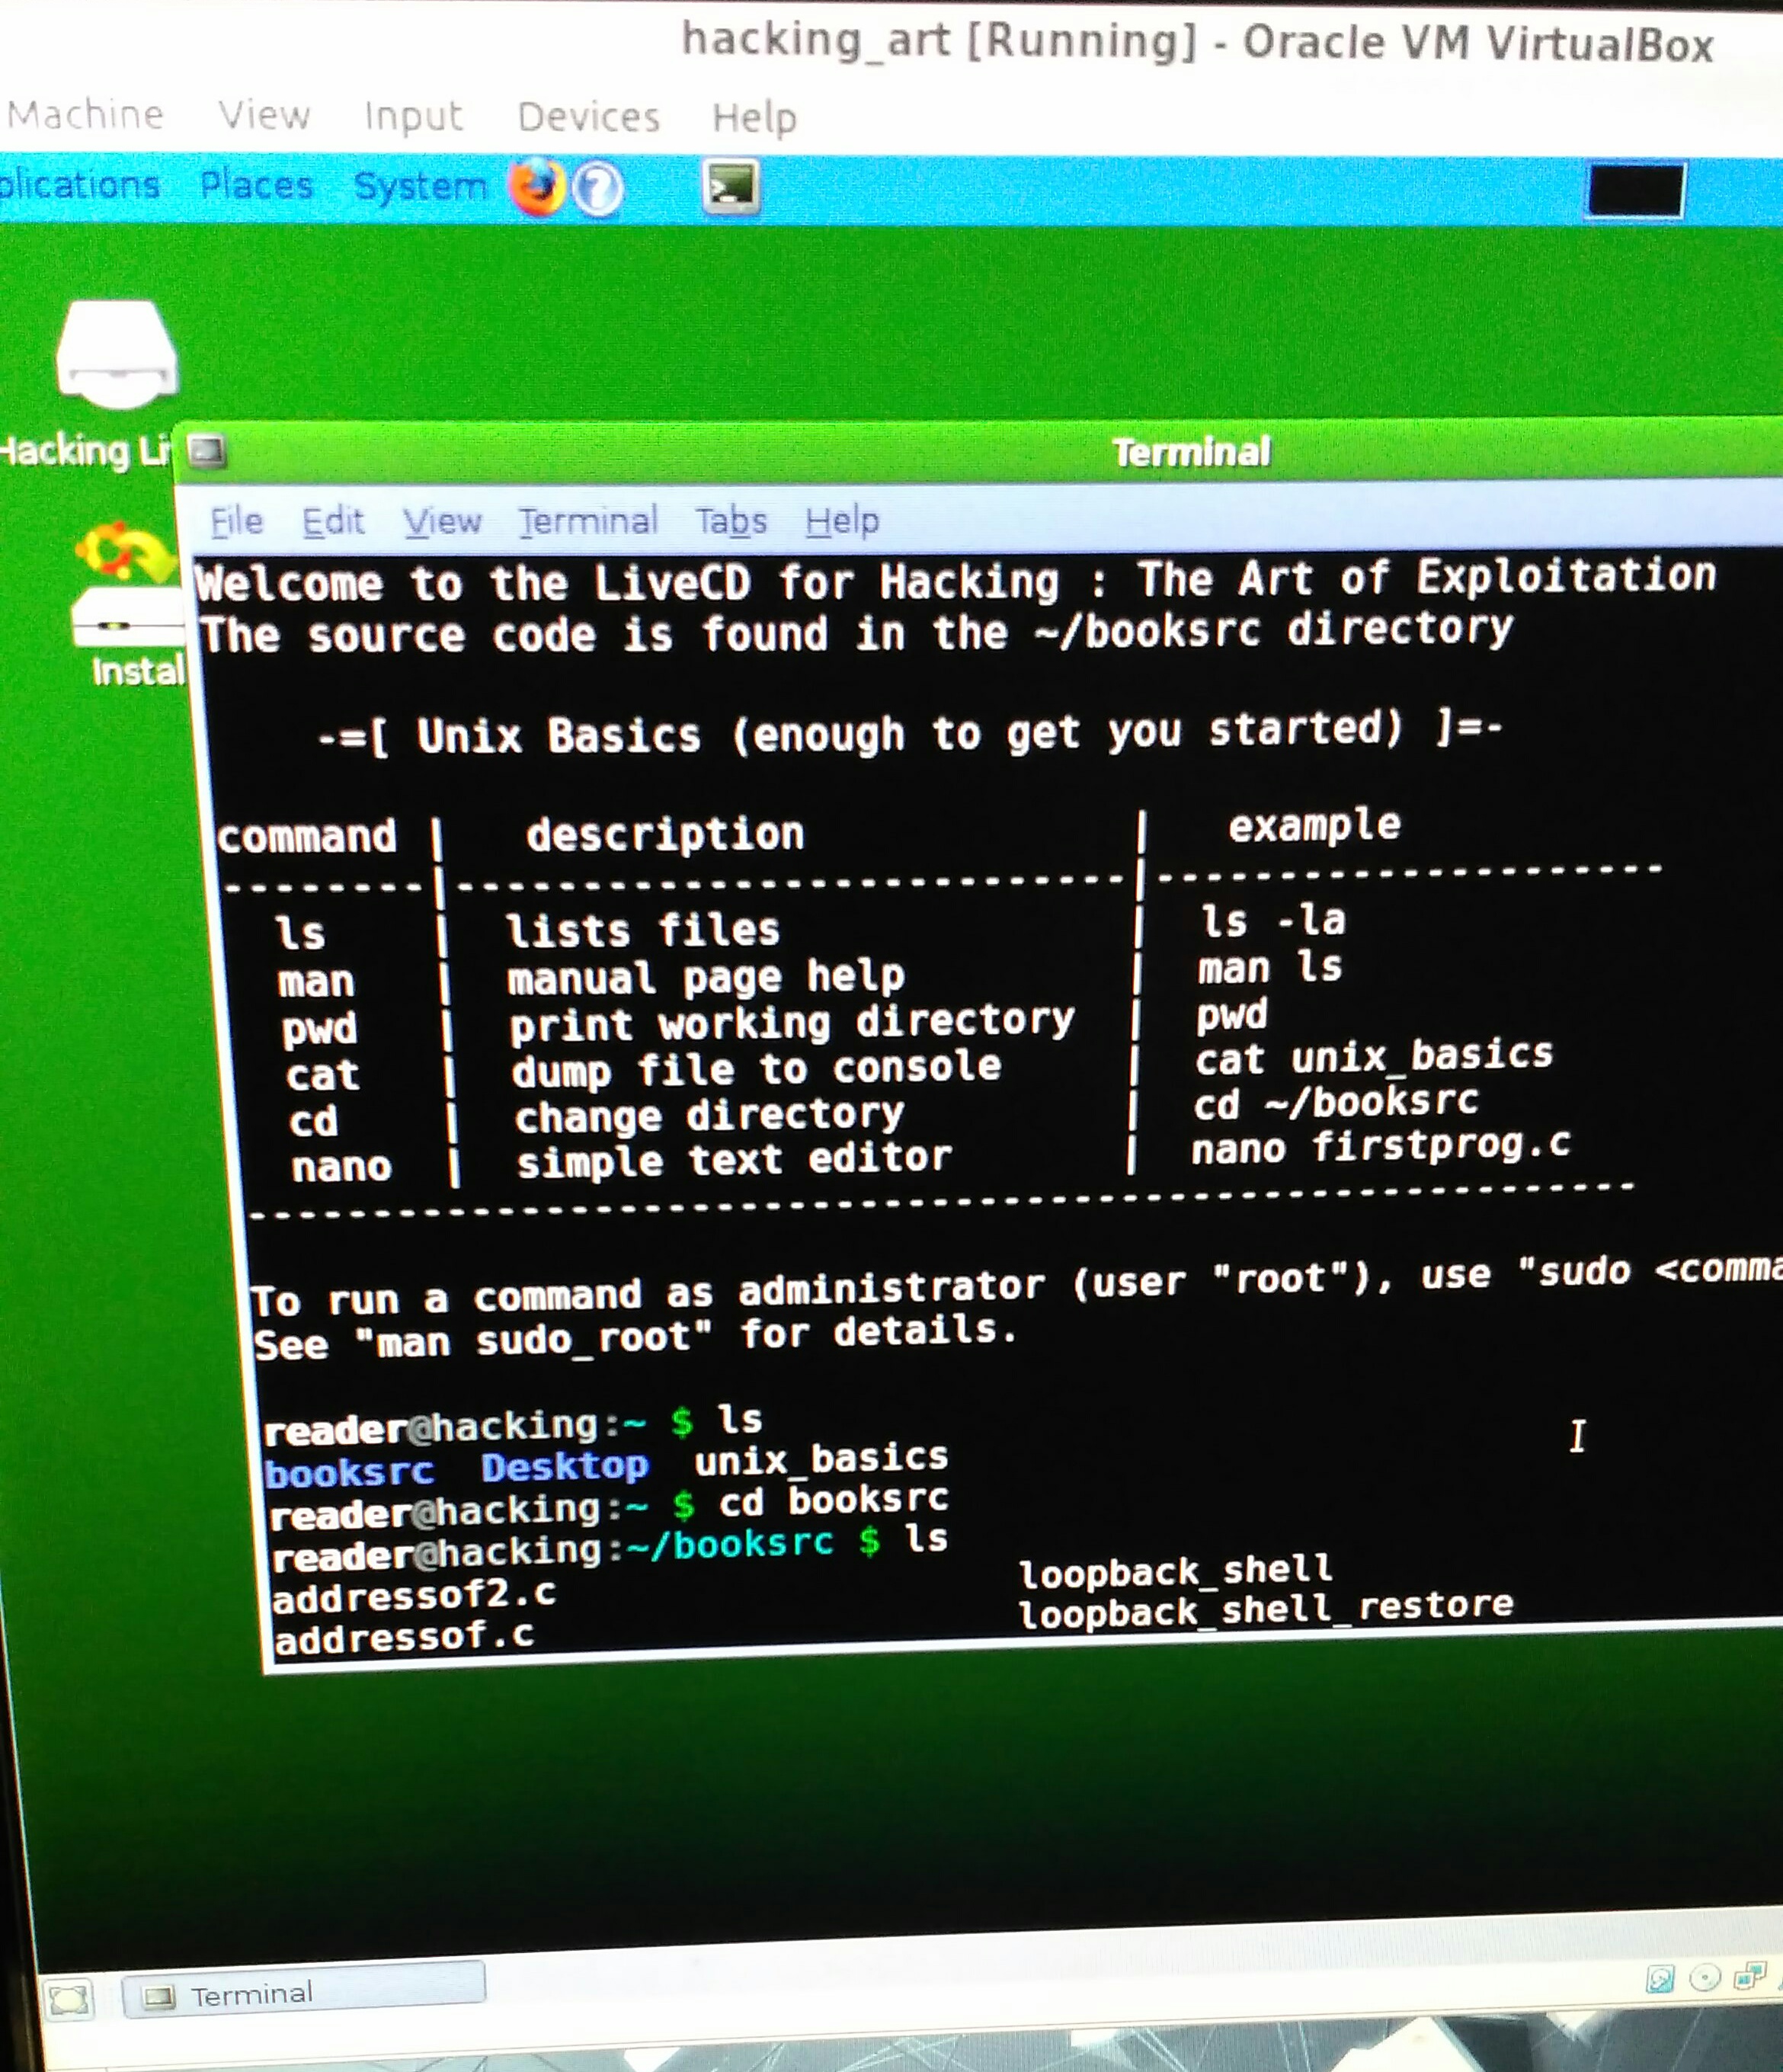The image size is (1783, 2072).
Task: Click the 'cat unix_basics' example text
Action: (x=1374, y=1057)
